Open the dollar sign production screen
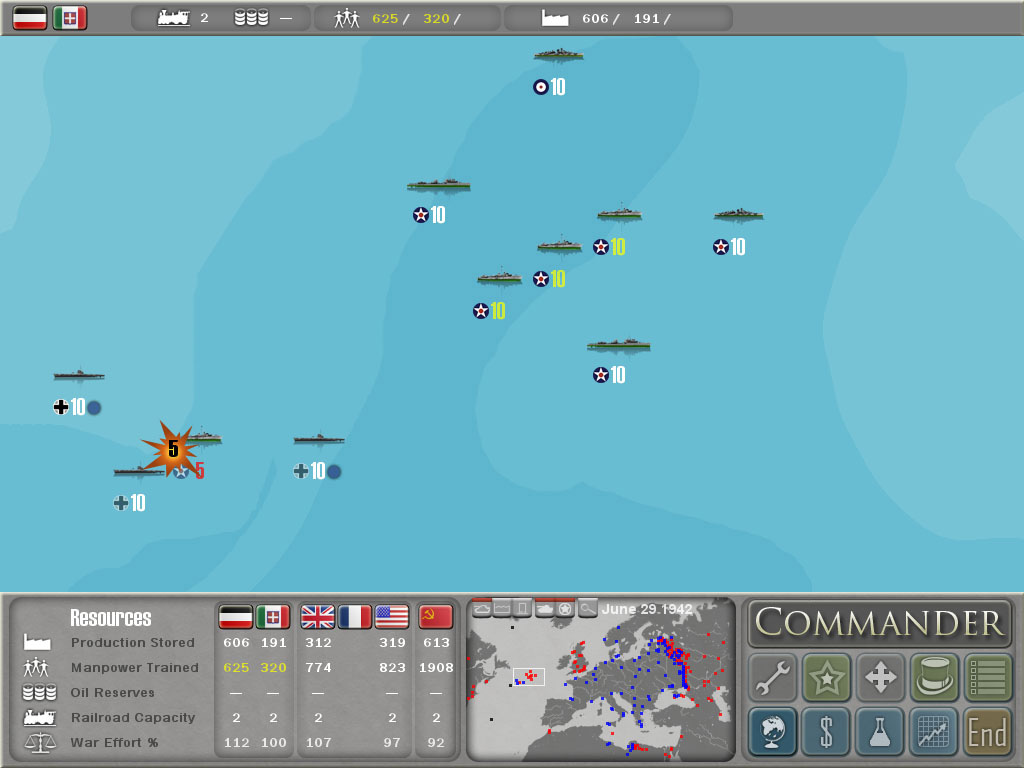This screenshot has height=768, width=1024. point(827,732)
